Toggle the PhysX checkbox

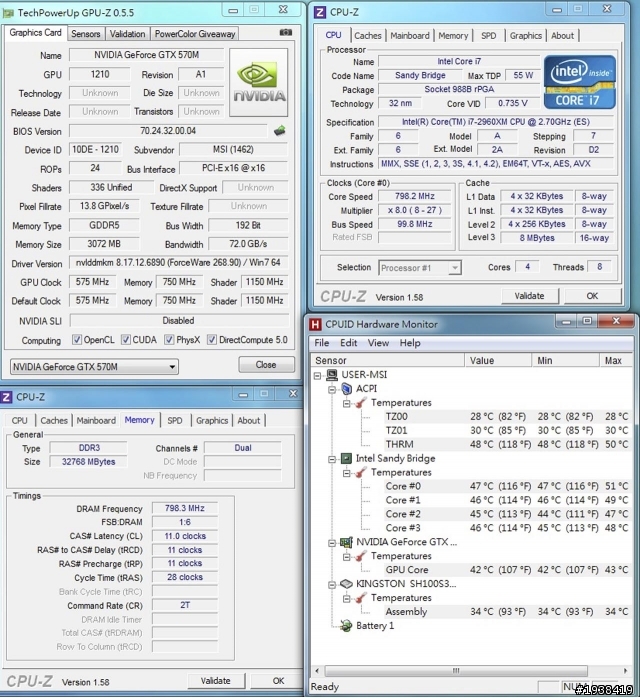click(169, 340)
